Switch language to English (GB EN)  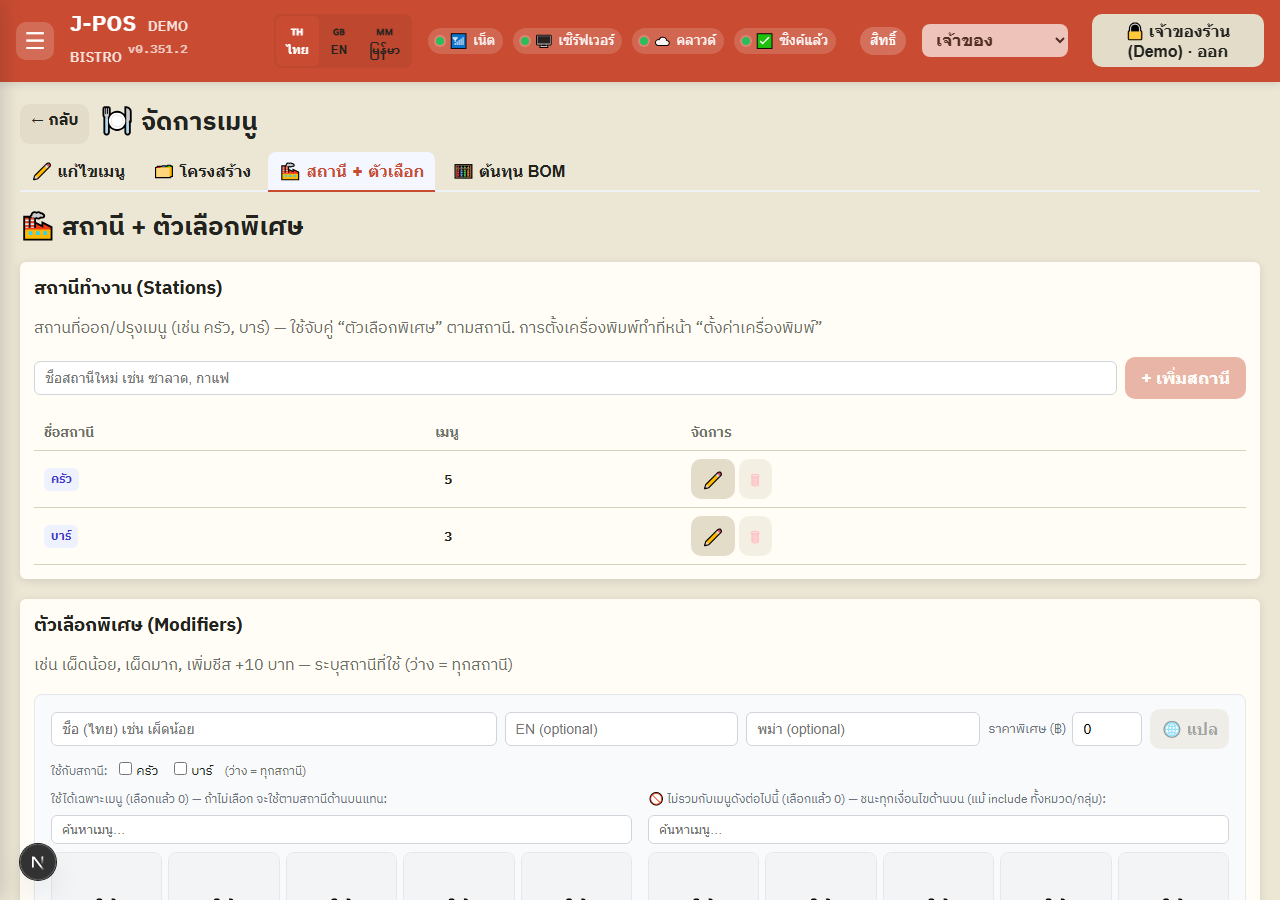click(x=339, y=41)
